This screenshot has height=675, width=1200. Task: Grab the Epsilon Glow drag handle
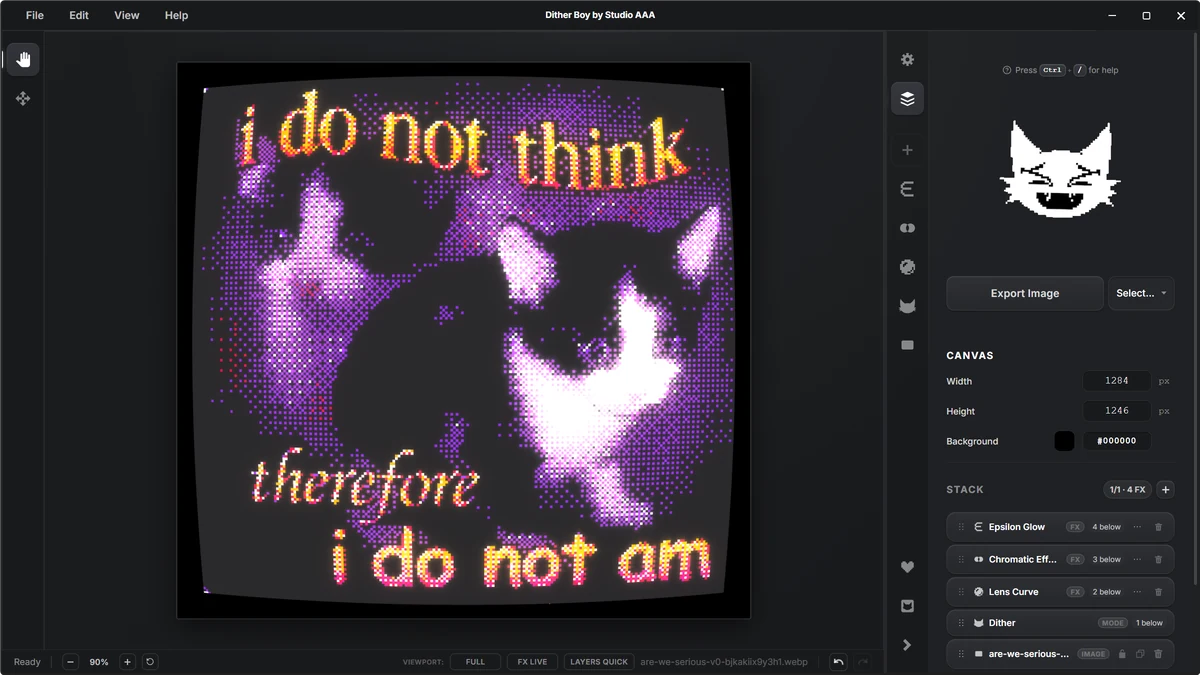pyautogui.click(x=961, y=527)
